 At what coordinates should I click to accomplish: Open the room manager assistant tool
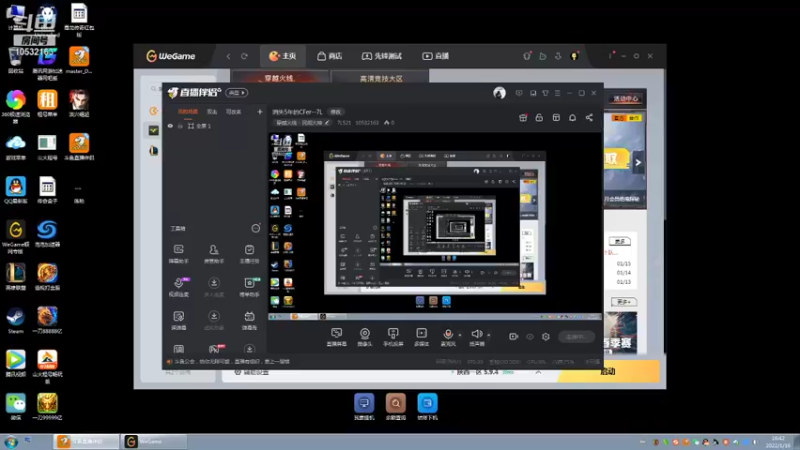point(214,254)
